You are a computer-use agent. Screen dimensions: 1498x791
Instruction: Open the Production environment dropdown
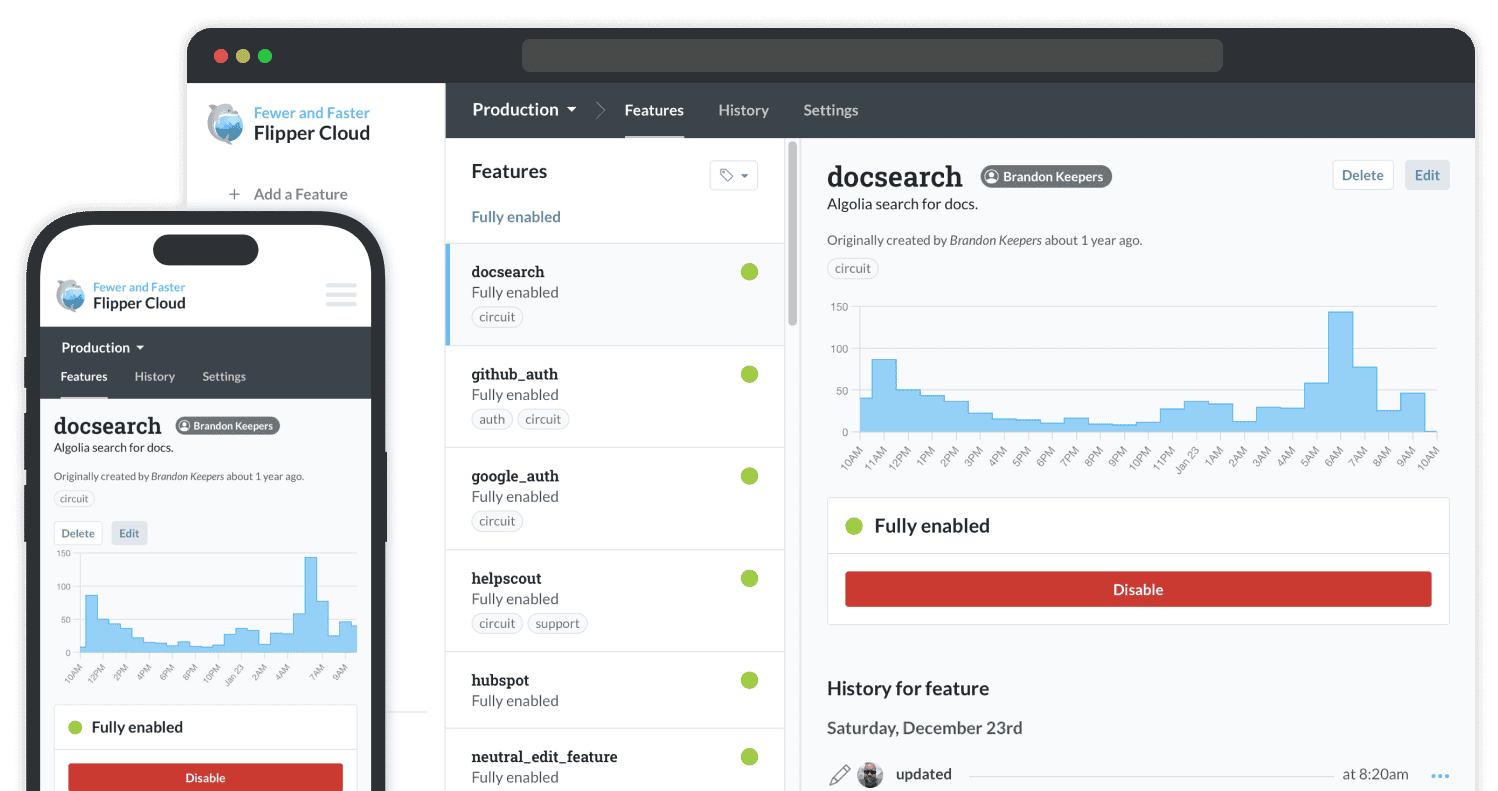[x=524, y=110]
